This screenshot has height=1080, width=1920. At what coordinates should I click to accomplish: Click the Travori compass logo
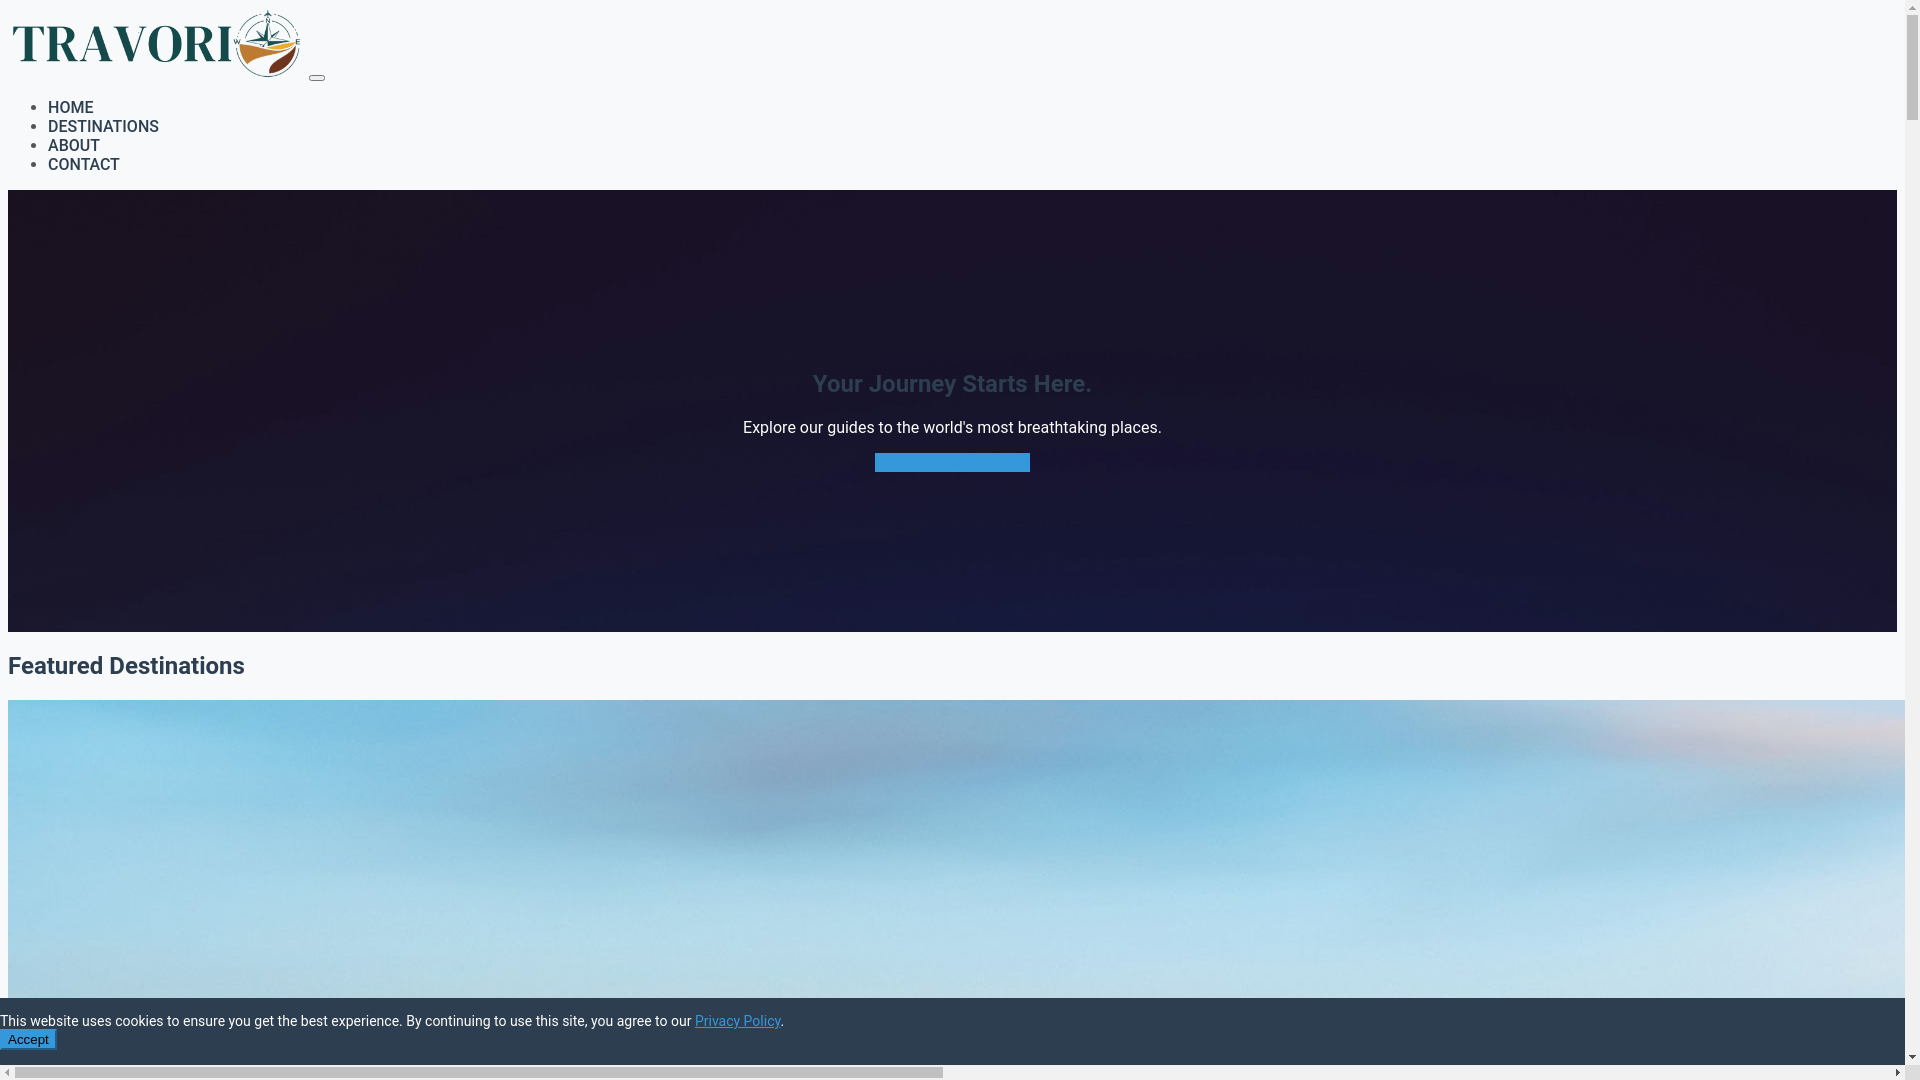click(156, 44)
